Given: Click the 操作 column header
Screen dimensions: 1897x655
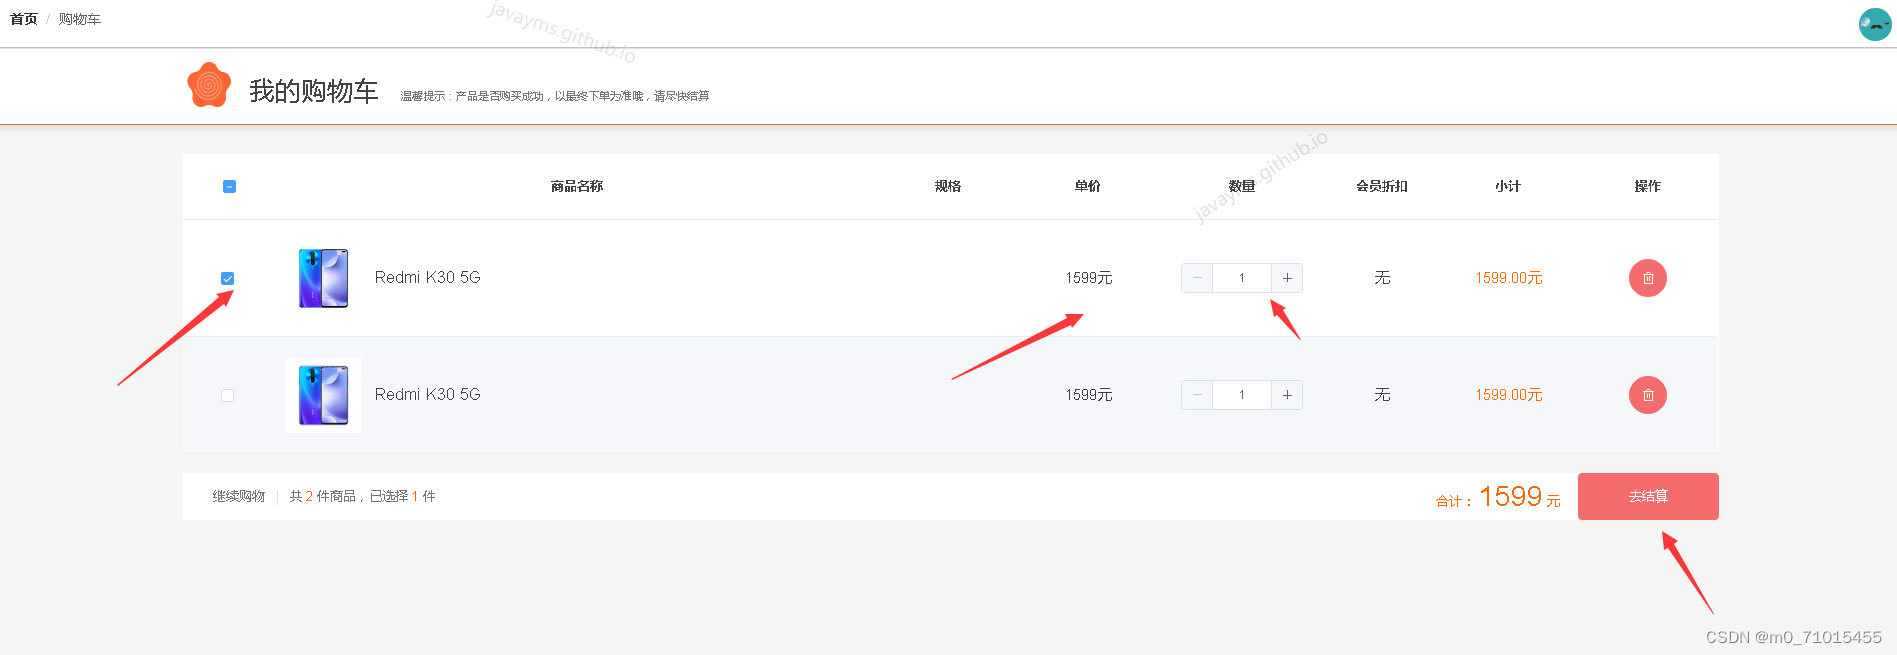Looking at the screenshot, I should pyautogui.click(x=1647, y=186).
